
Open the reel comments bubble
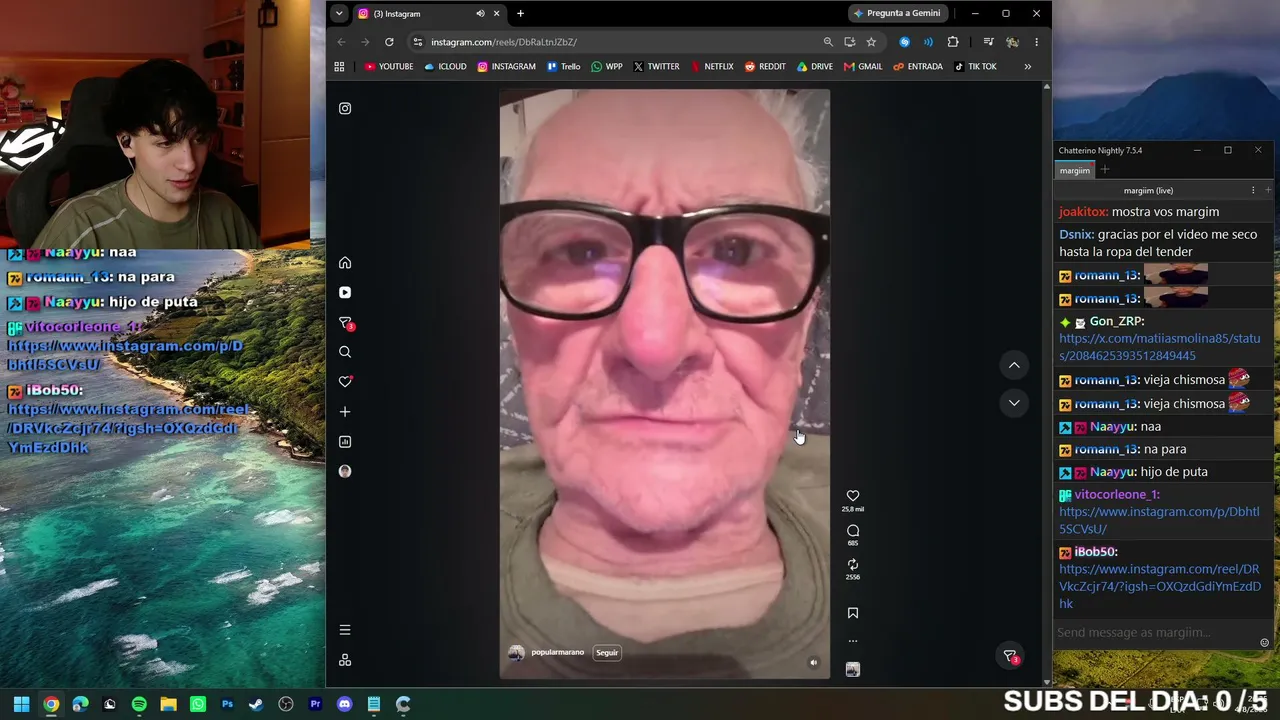point(853,531)
